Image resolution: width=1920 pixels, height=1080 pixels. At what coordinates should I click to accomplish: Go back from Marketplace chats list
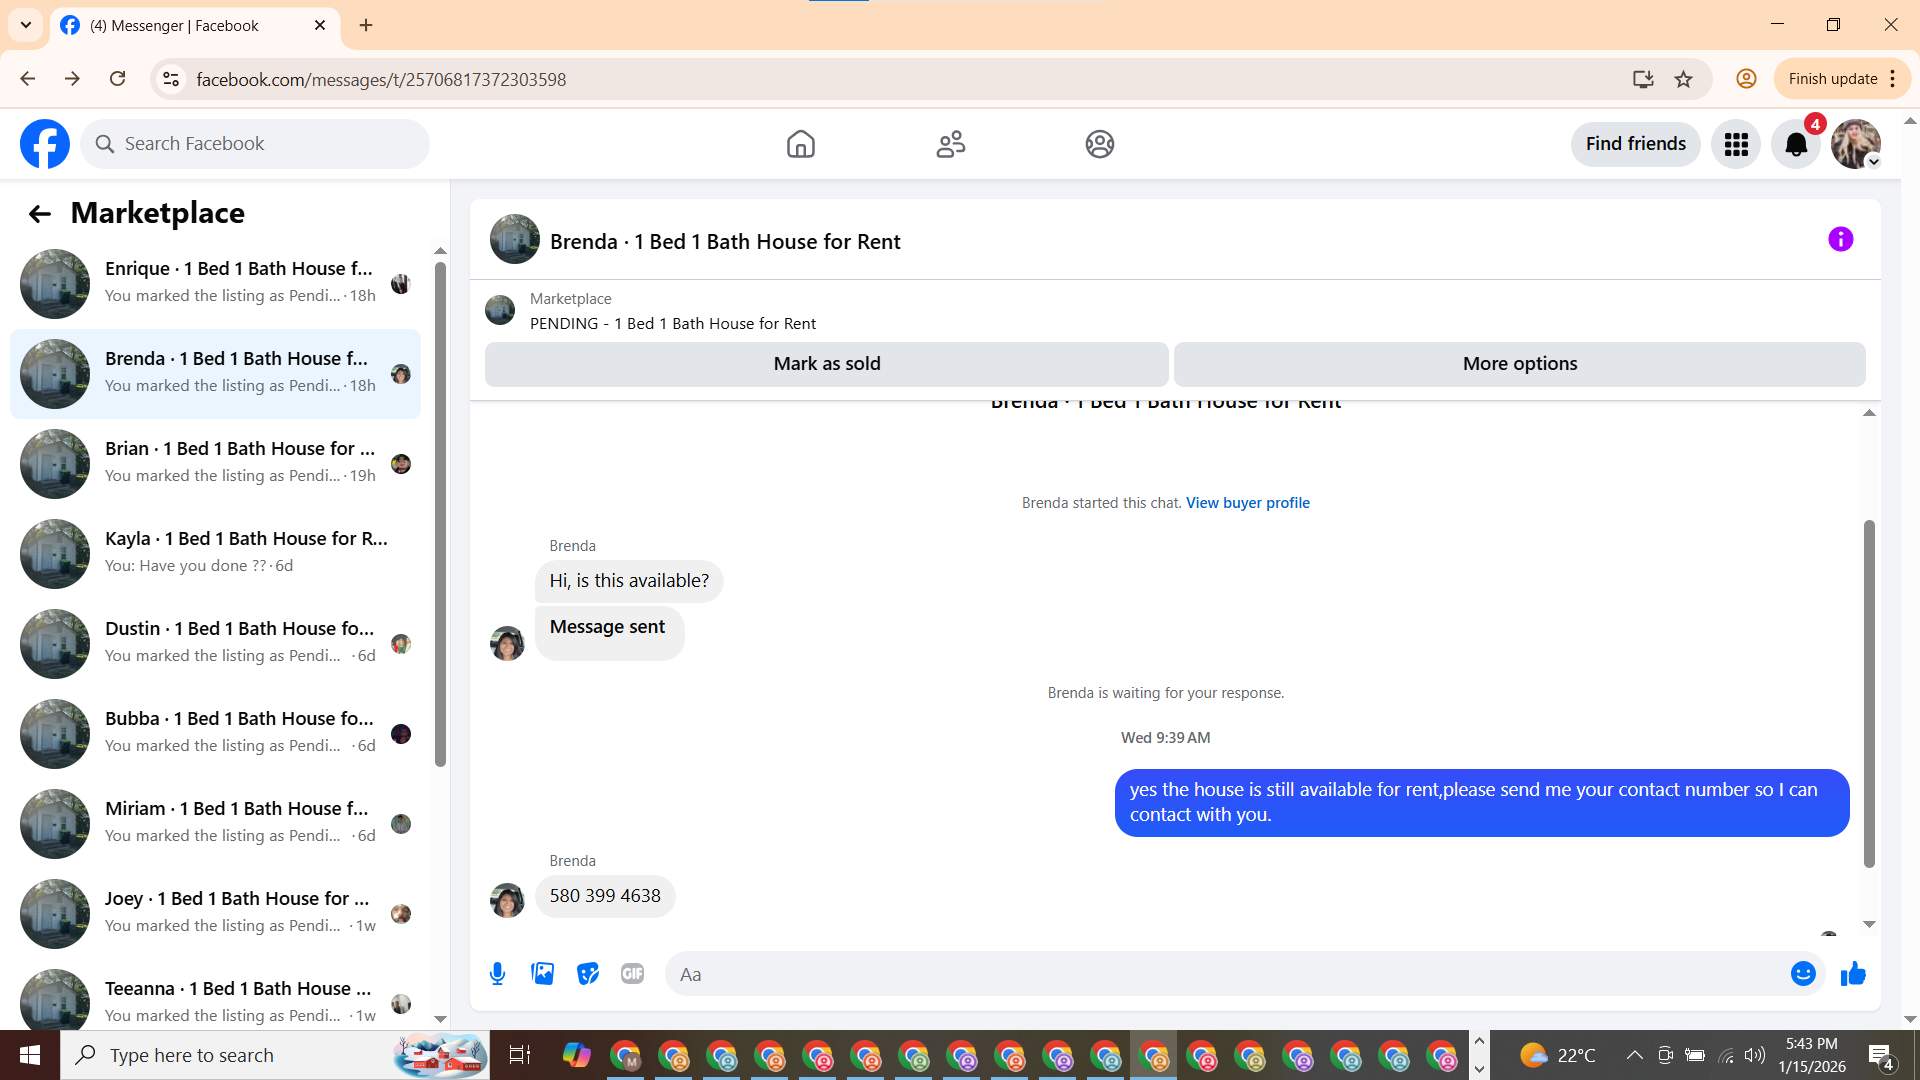[39, 213]
